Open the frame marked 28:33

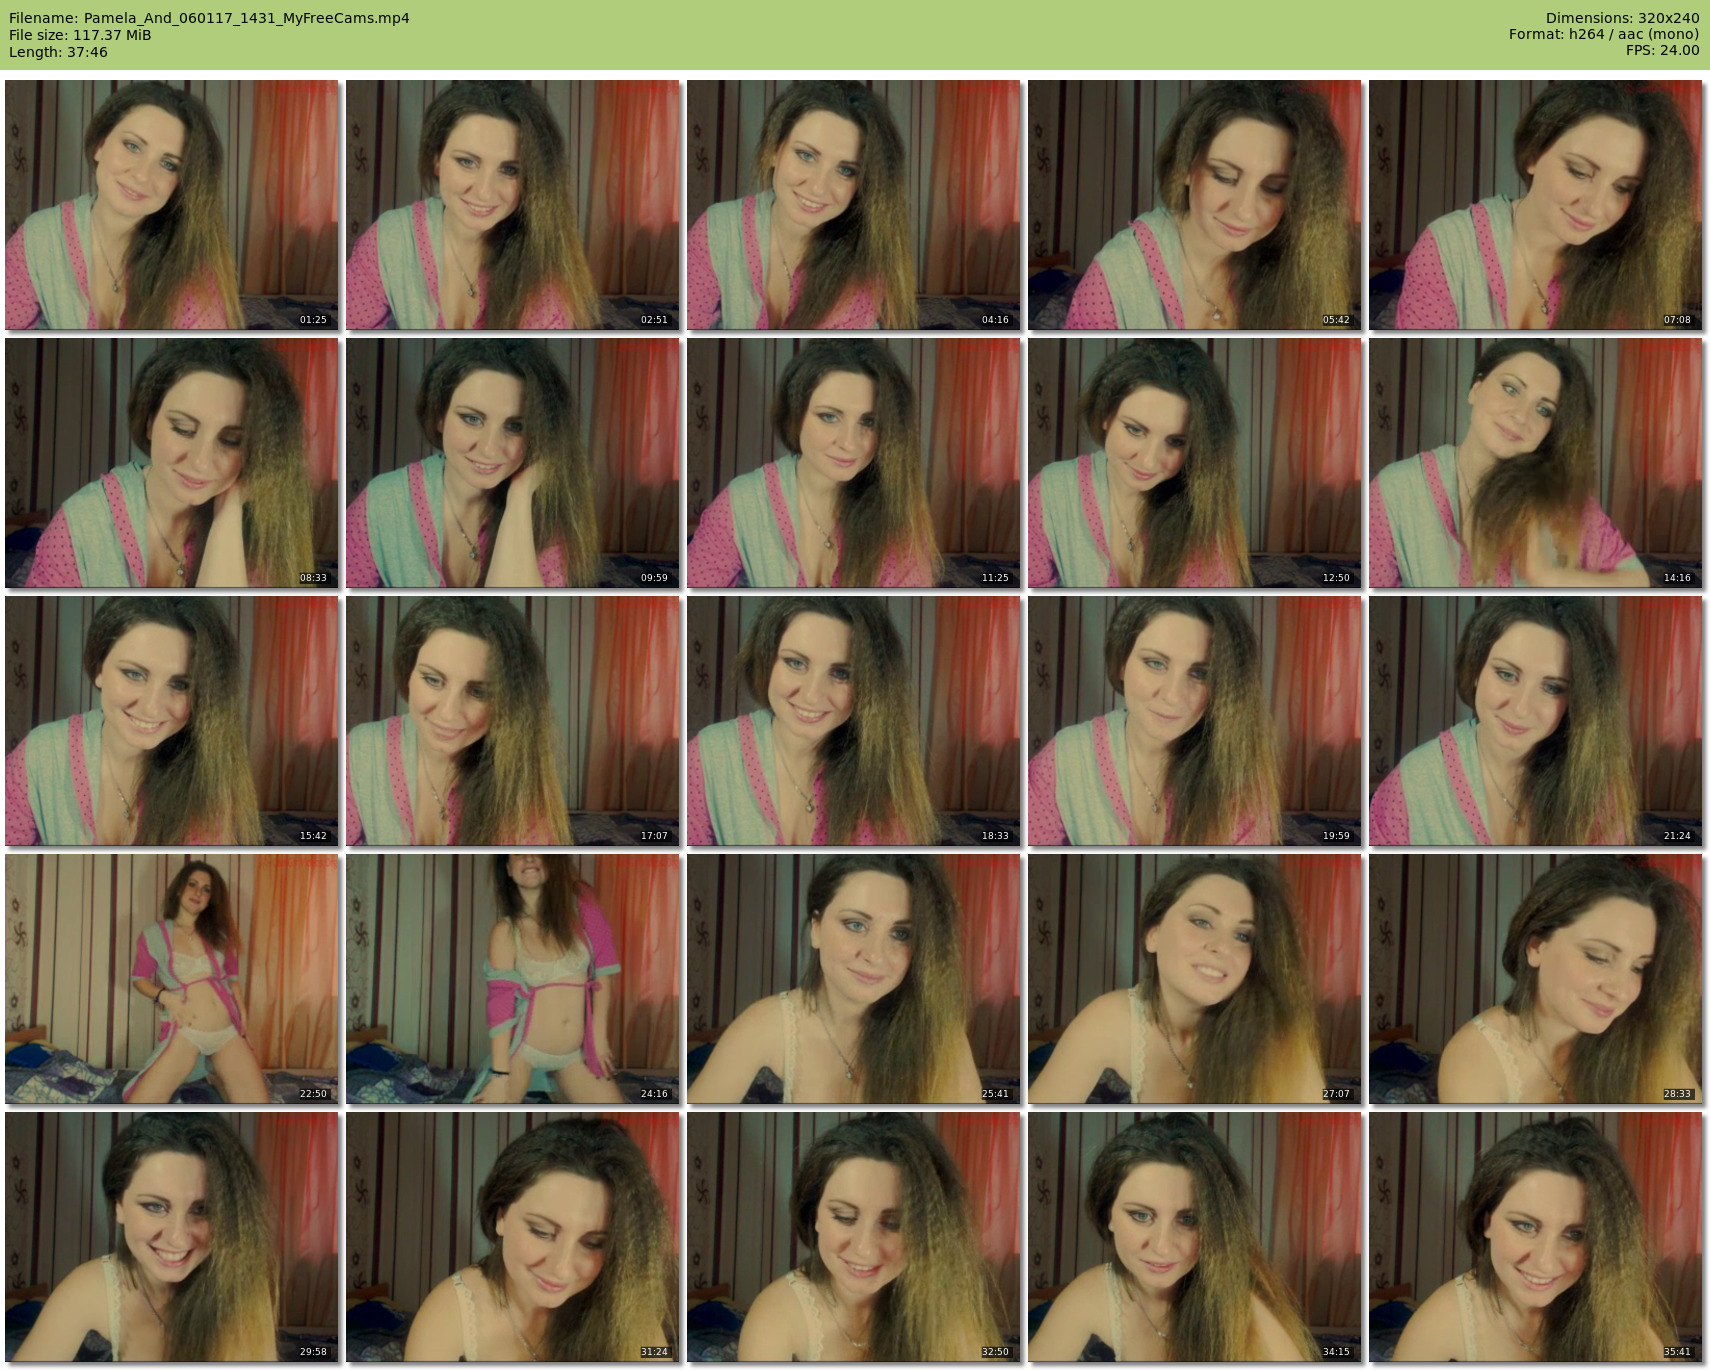[1535, 979]
